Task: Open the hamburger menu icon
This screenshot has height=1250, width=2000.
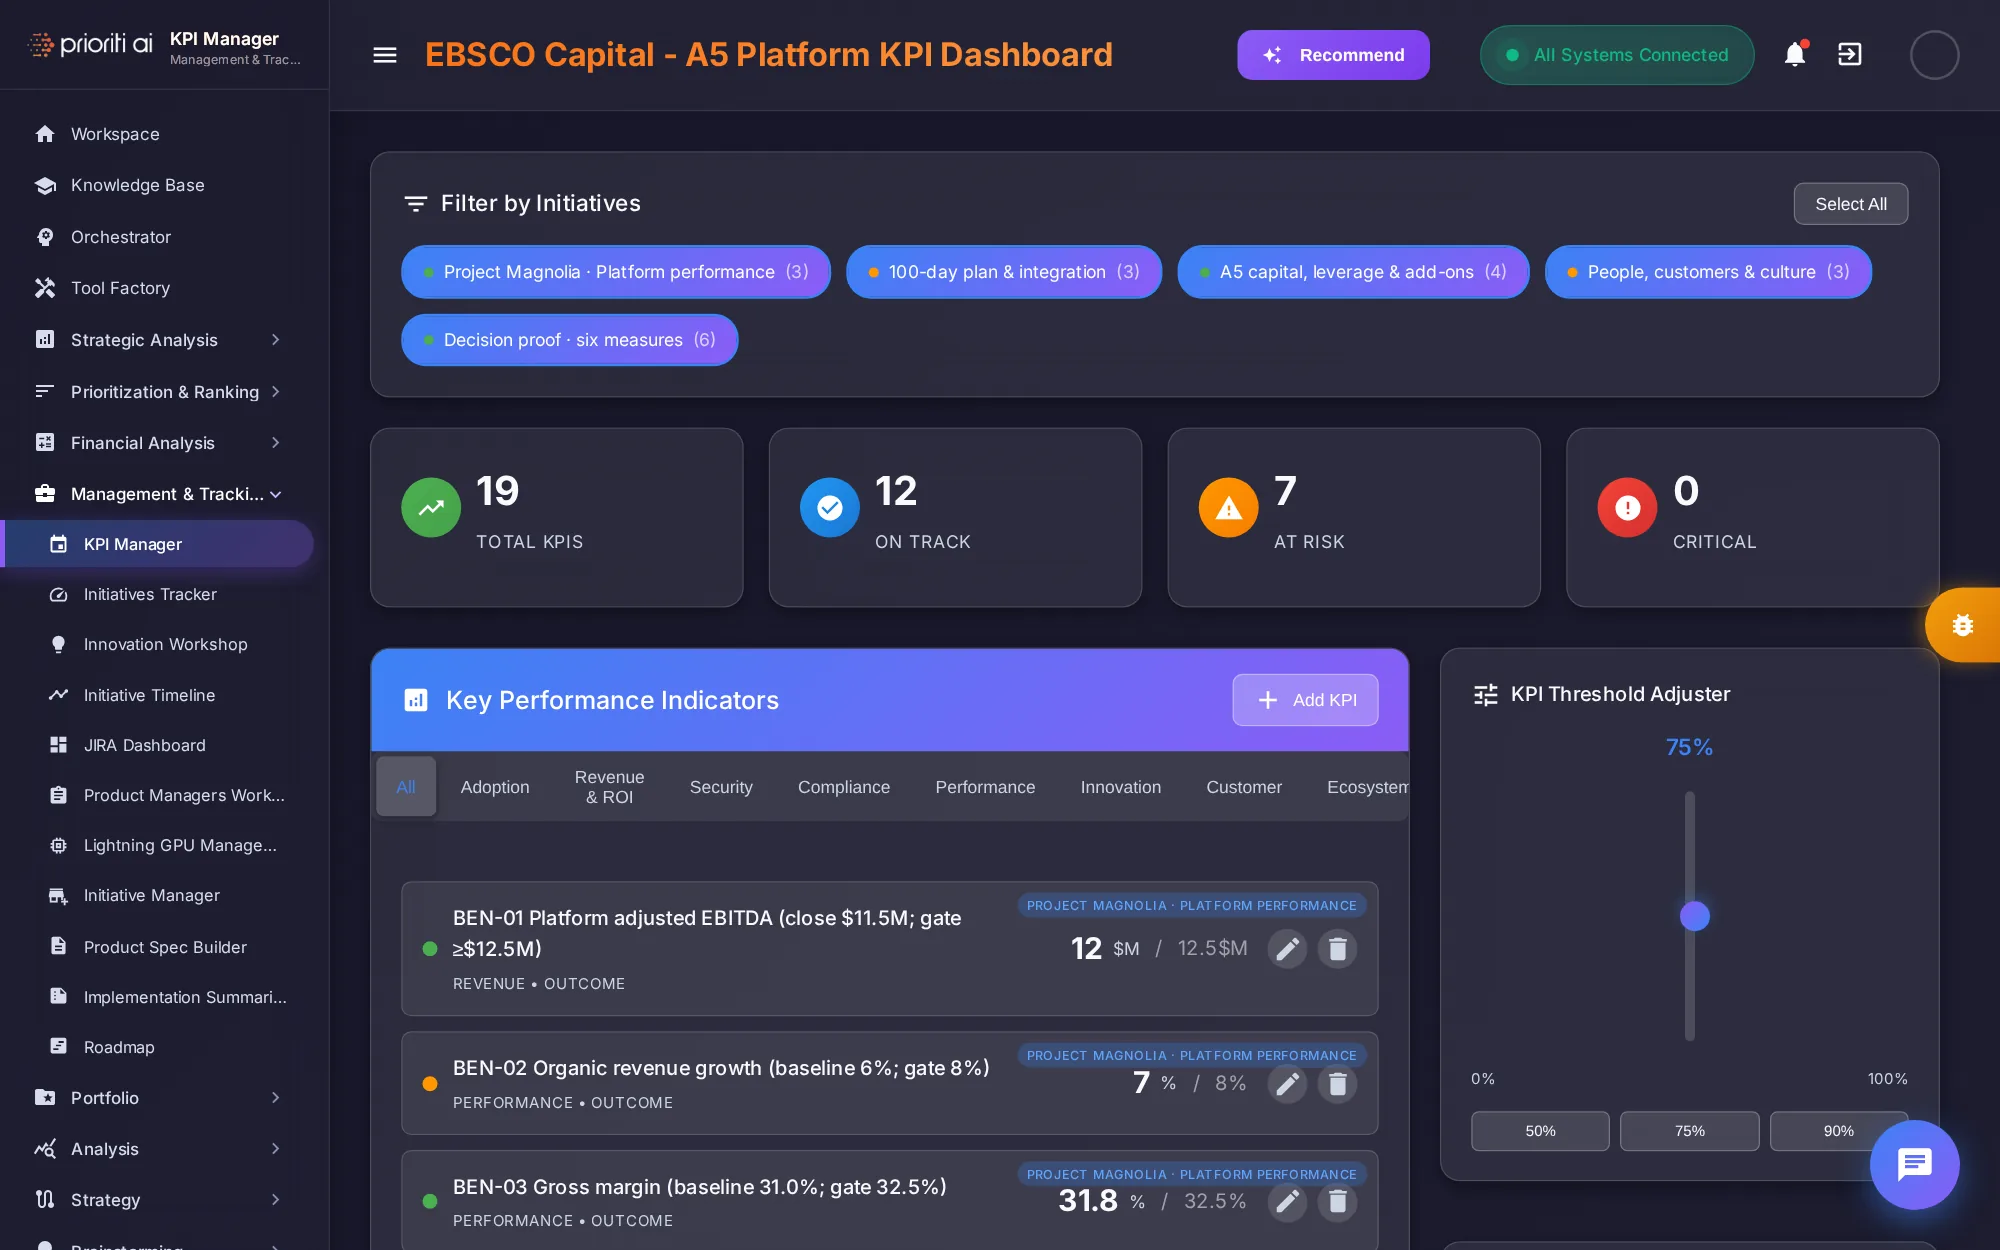Action: (x=385, y=55)
